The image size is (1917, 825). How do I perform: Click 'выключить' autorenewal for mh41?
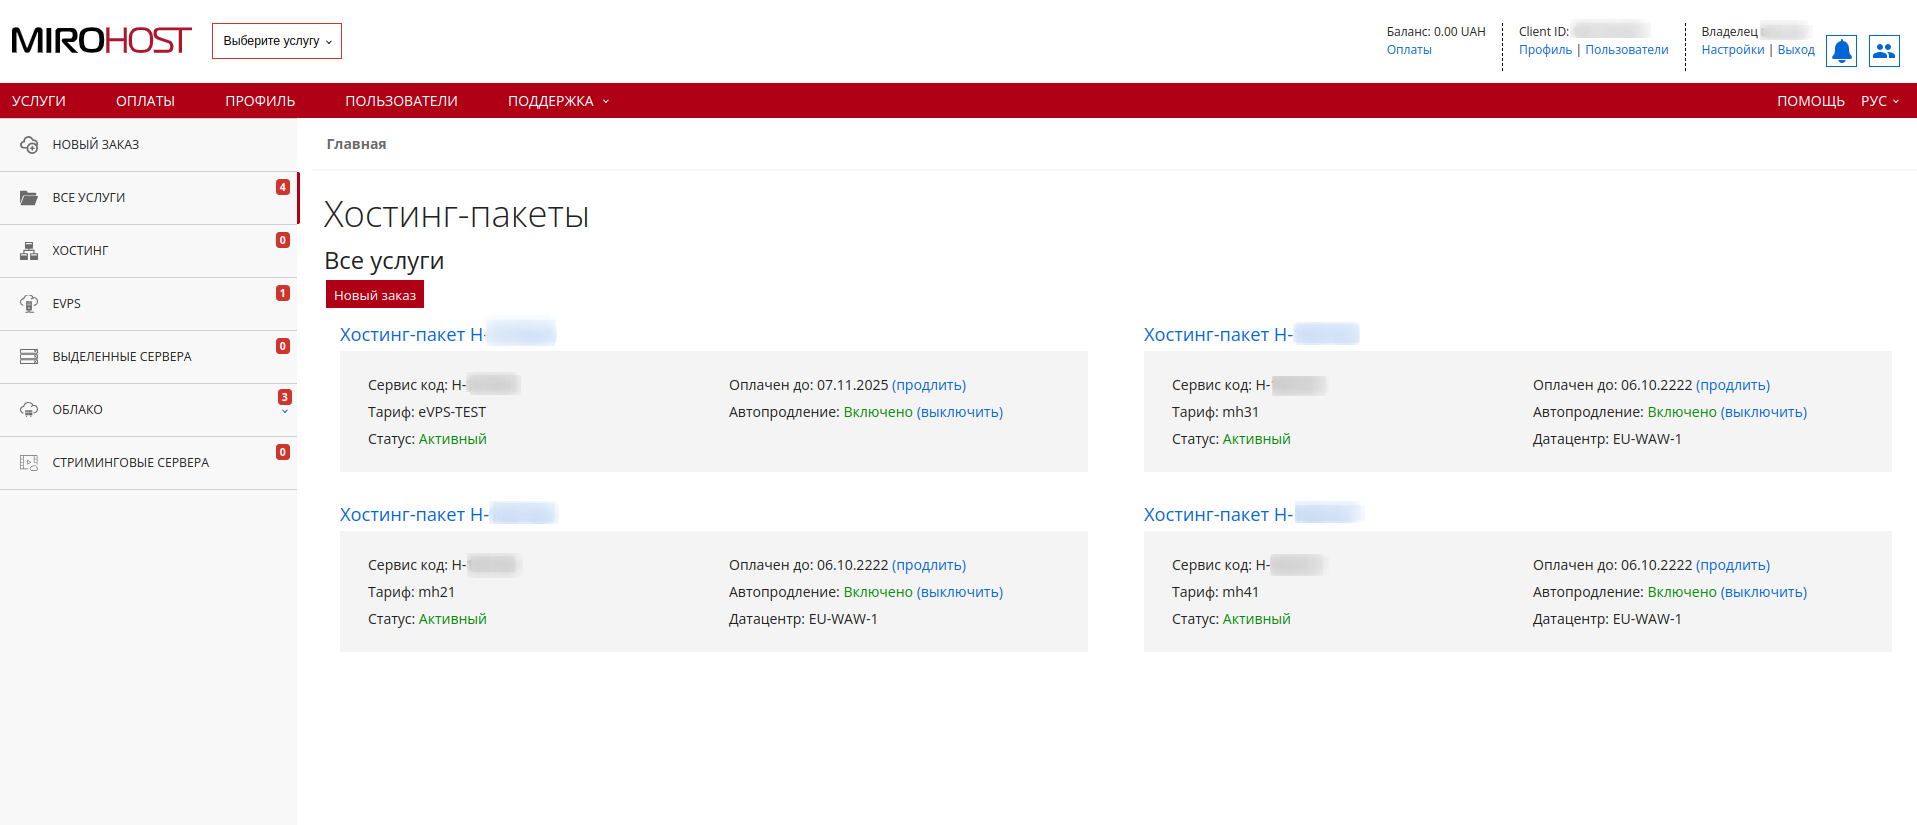coord(1764,592)
